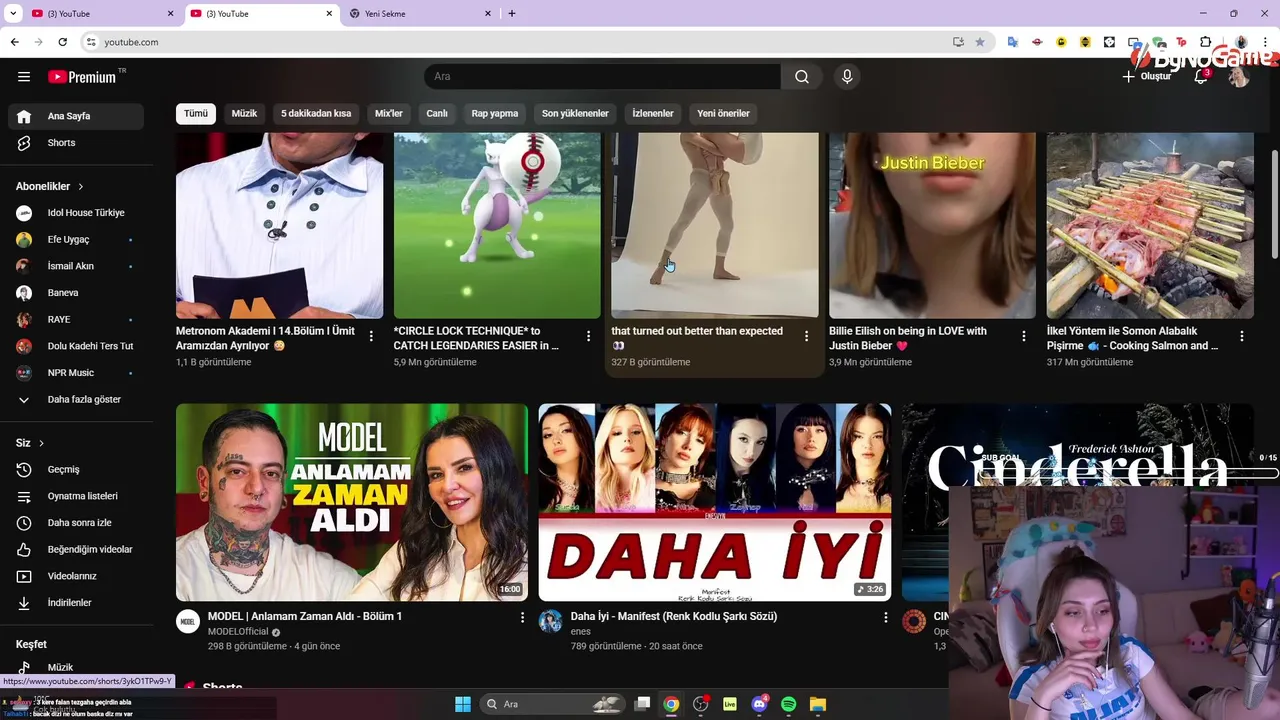Screen dimensions: 1280x720
Task: Open options for CIRCLE LOCK TECHNIQUE short
Action: tap(588, 337)
